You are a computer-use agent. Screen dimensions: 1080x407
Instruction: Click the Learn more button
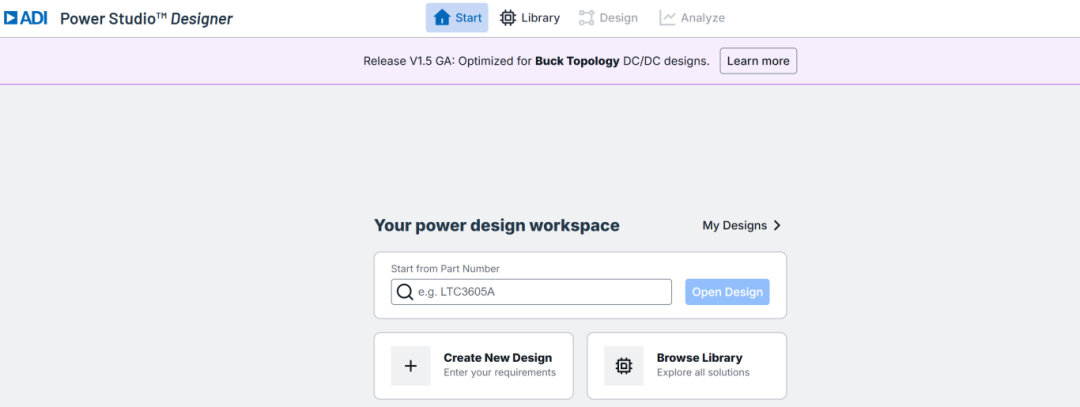[x=758, y=61]
